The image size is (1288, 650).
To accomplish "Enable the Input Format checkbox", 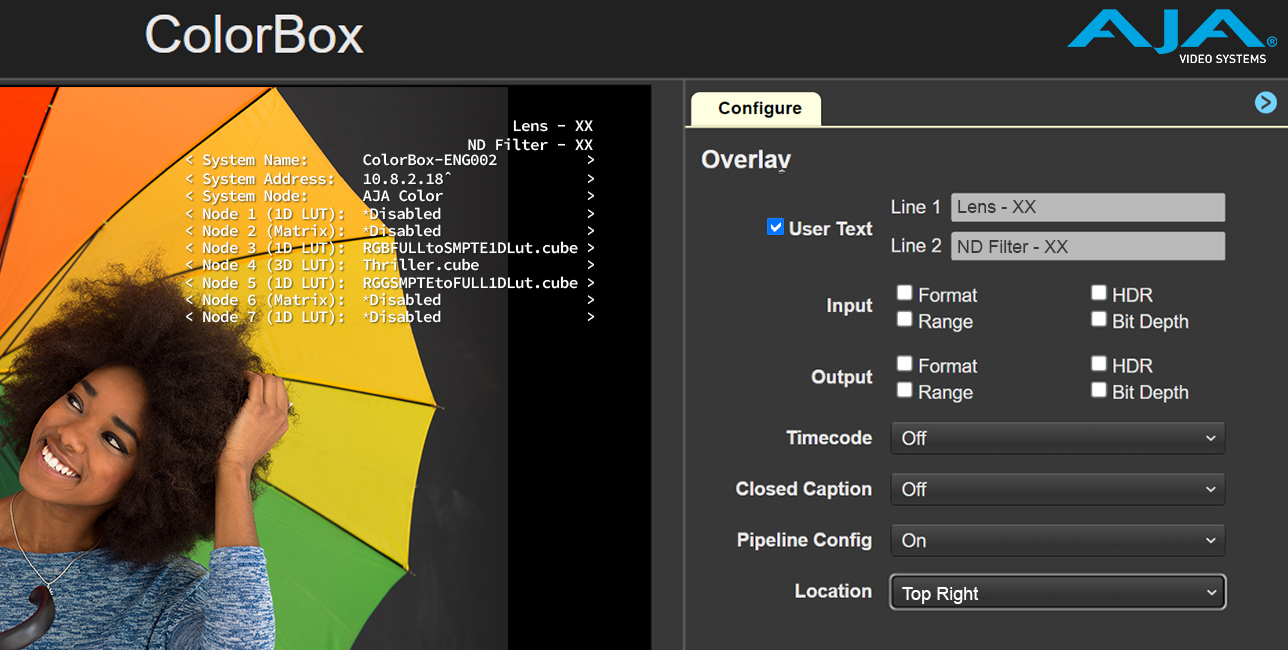I will click(x=904, y=292).
